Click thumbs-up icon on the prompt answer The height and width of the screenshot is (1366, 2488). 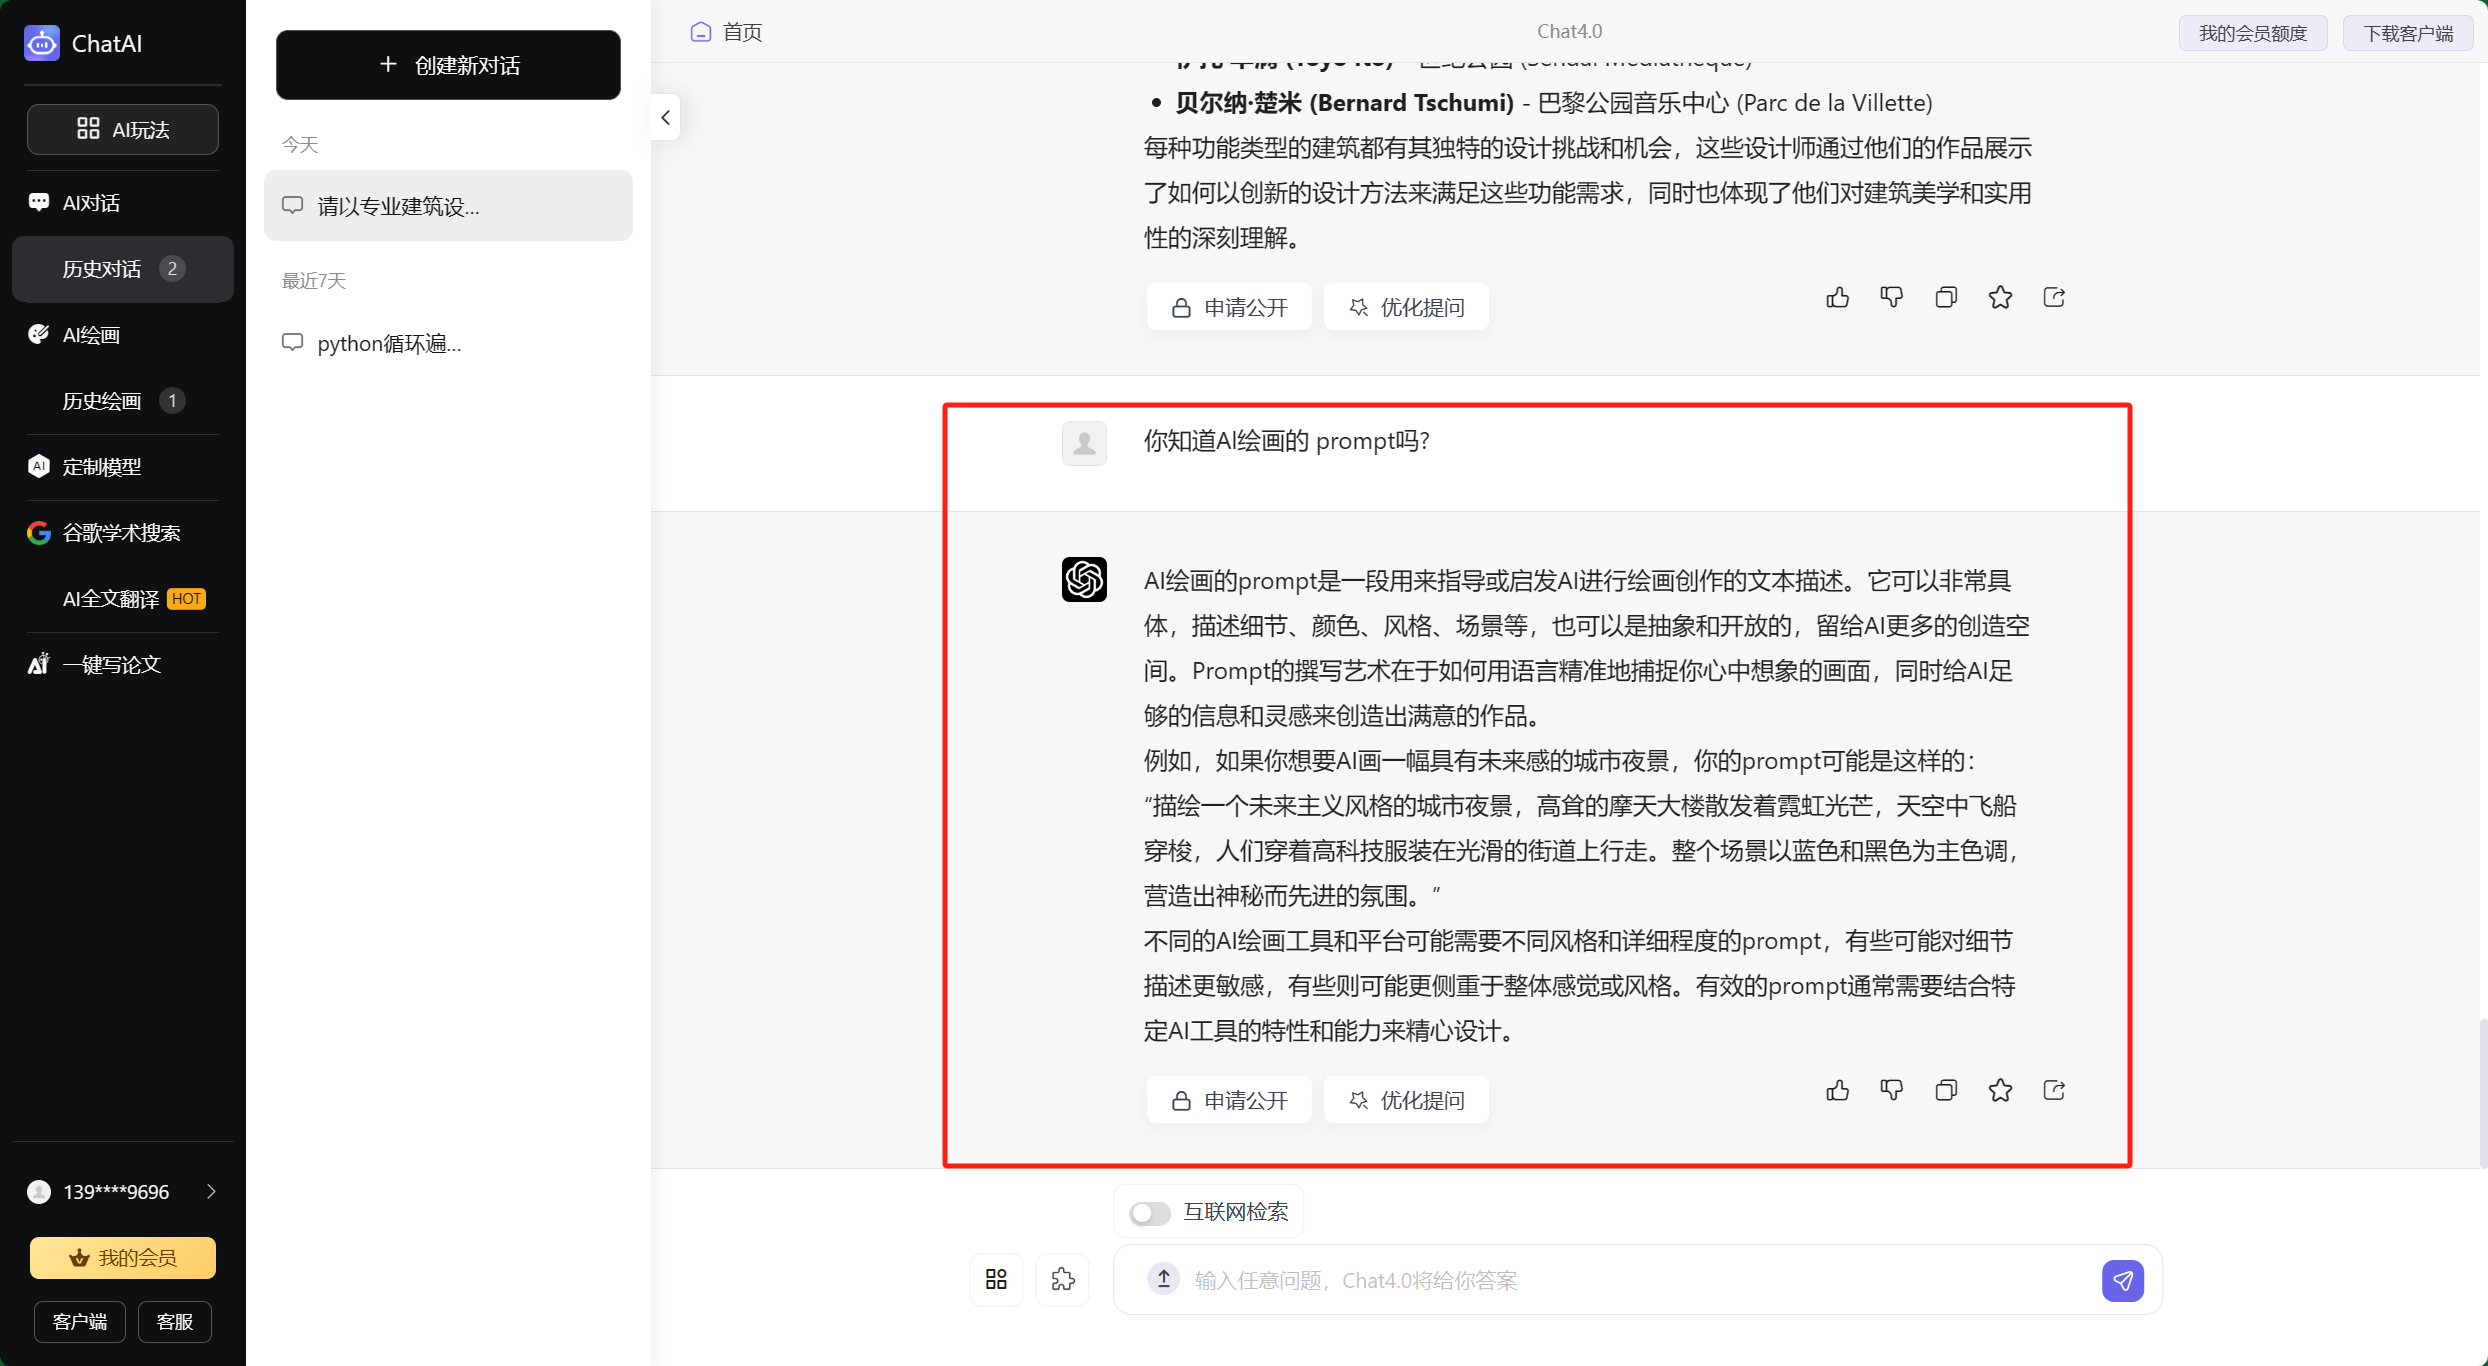pos(1837,1090)
